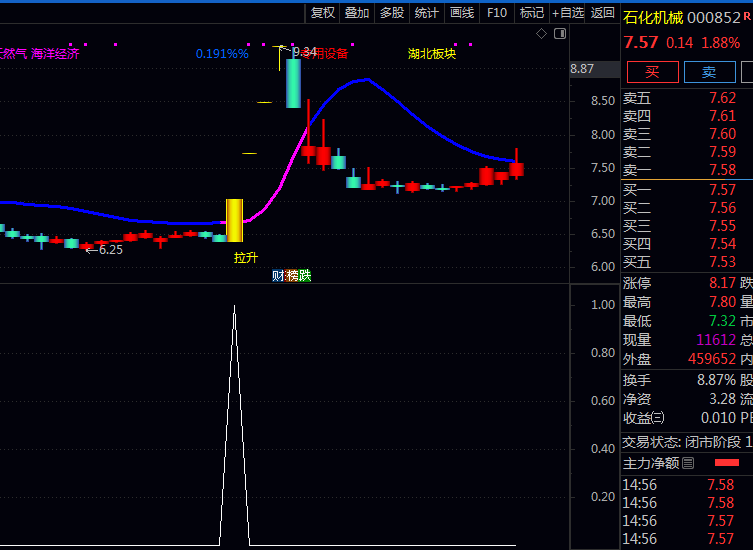Open the 多股 multi-stock view
753x550 pixels.
[x=392, y=13]
